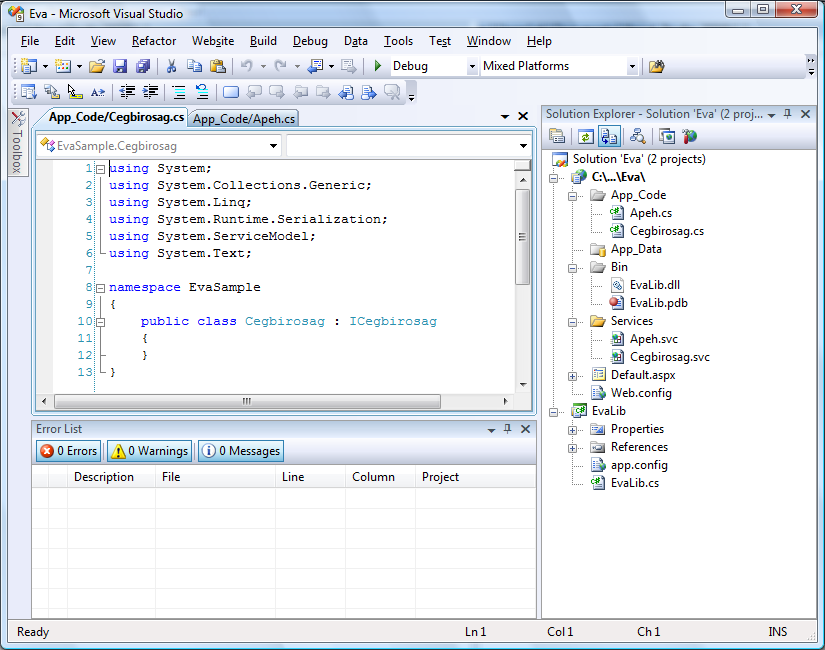The image size is (825, 650).
Task: Toggle the 0 Errors filter button
Action: (69, 451)
